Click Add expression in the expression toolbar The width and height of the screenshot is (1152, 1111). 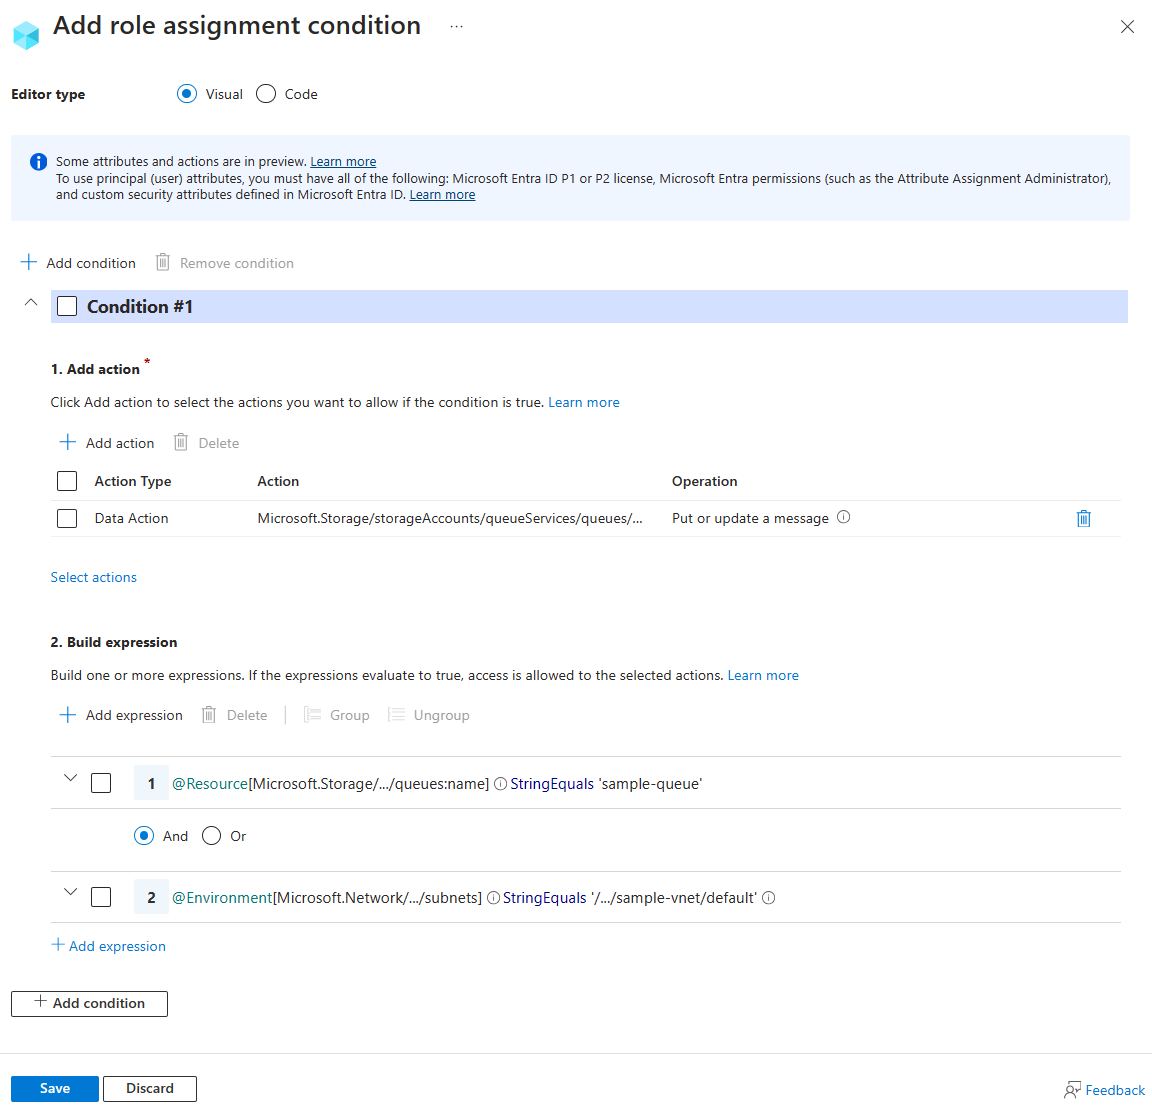point(121,715)
